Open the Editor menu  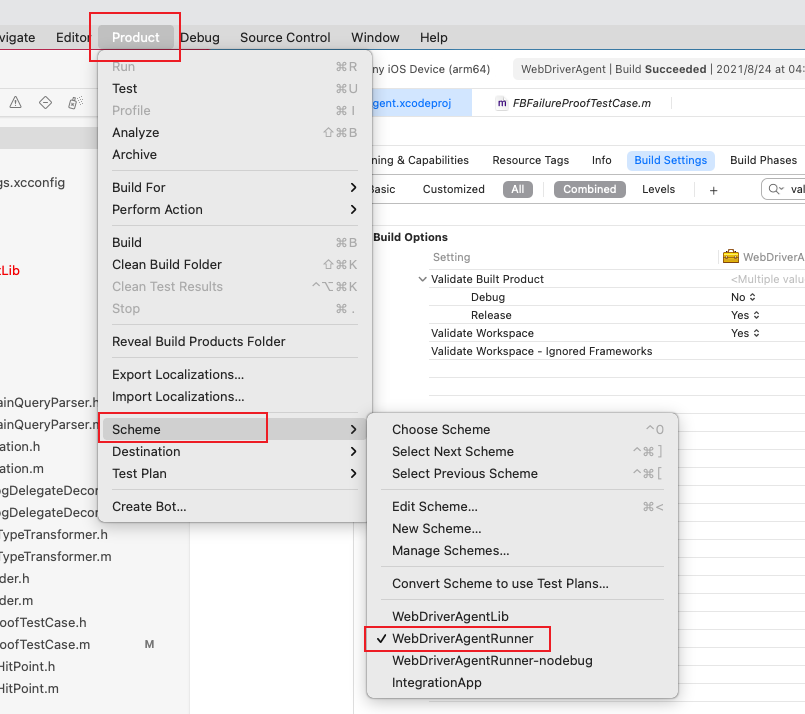73,37
